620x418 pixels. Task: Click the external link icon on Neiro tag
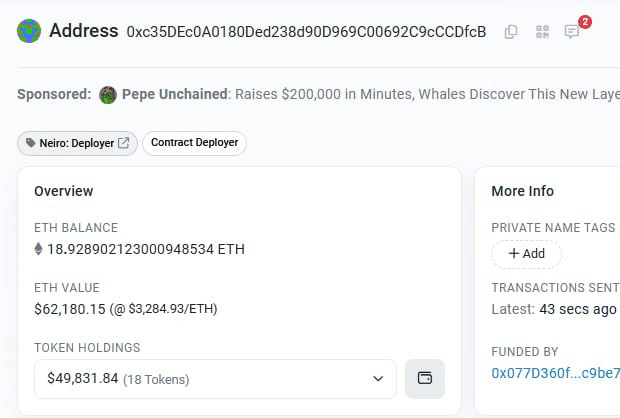point(124,143)
